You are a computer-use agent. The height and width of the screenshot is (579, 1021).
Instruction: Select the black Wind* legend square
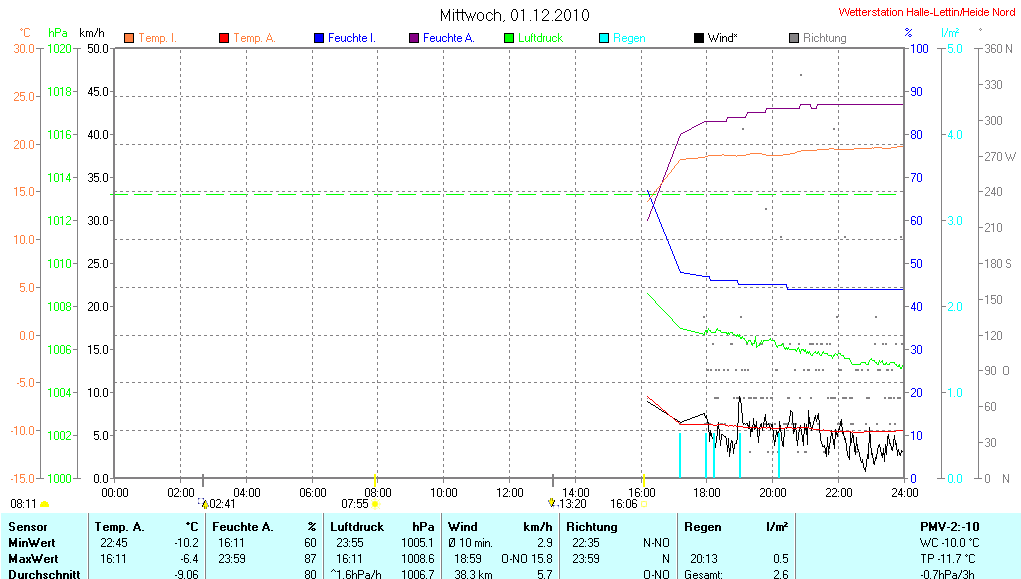pyautogui.click(x=698, y=38)
